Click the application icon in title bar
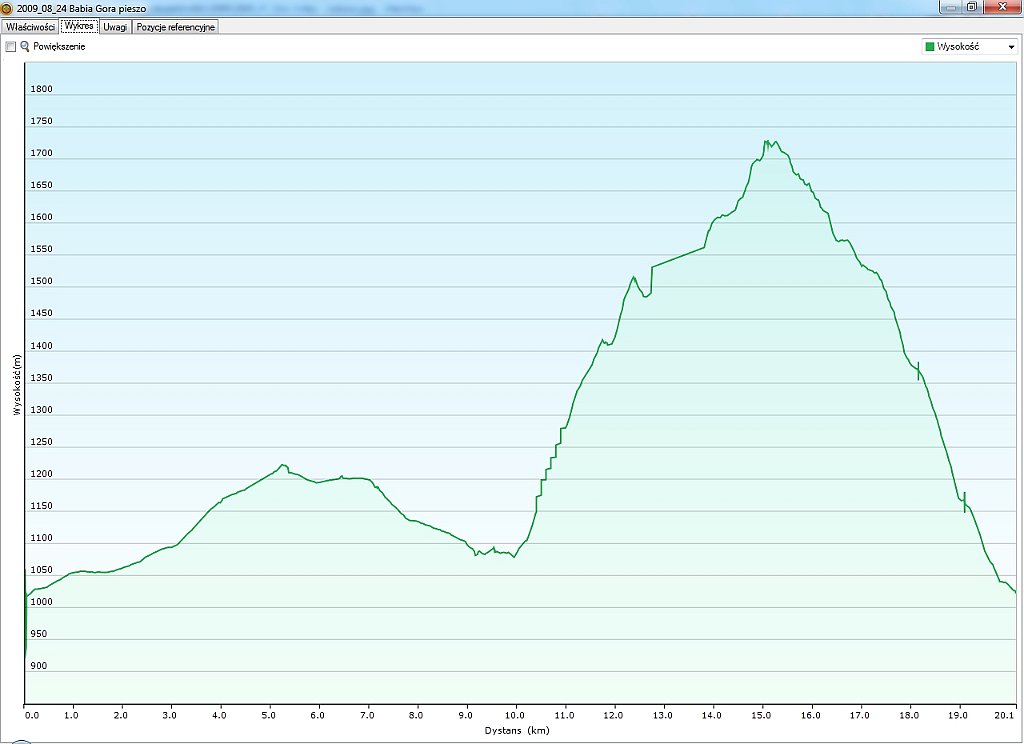 (6, 7)
